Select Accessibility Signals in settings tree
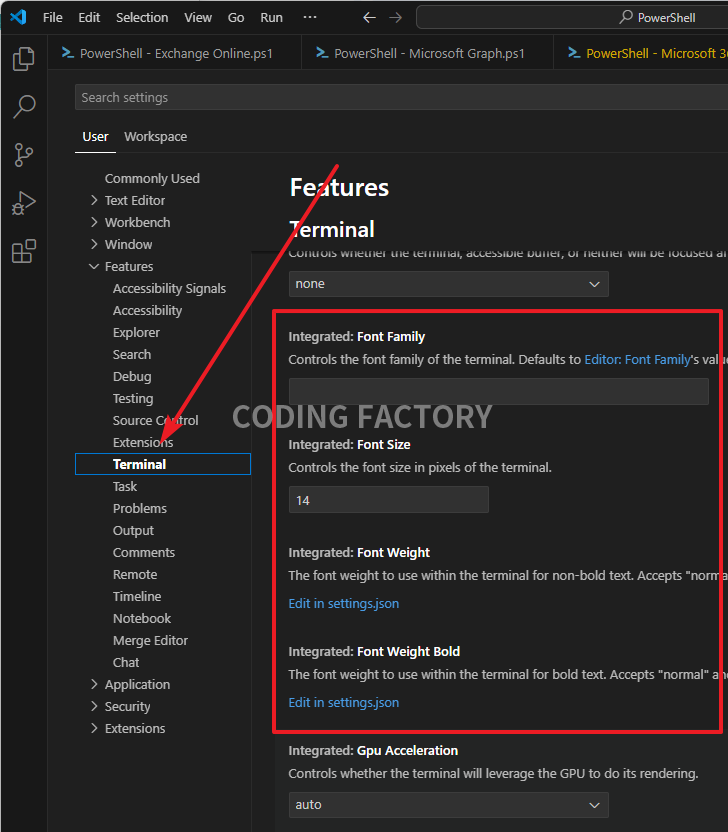Screen dimensions: 728x832 pyautogui.click(x=169, y=289)
